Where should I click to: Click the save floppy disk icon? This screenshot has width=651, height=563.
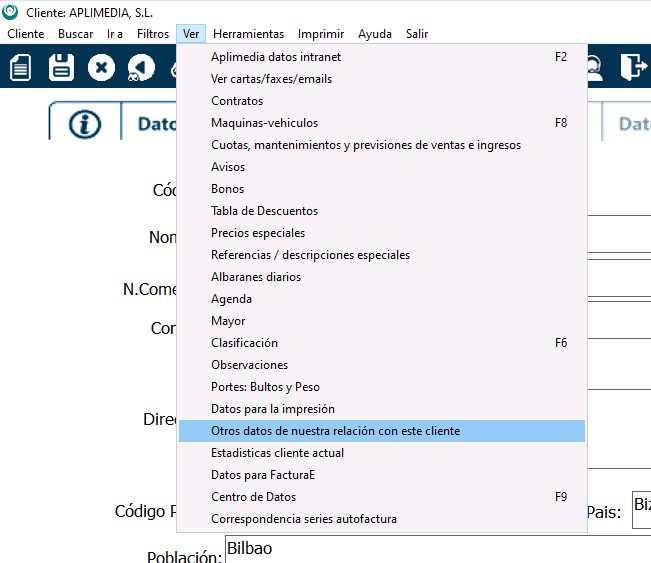point(61,67)
